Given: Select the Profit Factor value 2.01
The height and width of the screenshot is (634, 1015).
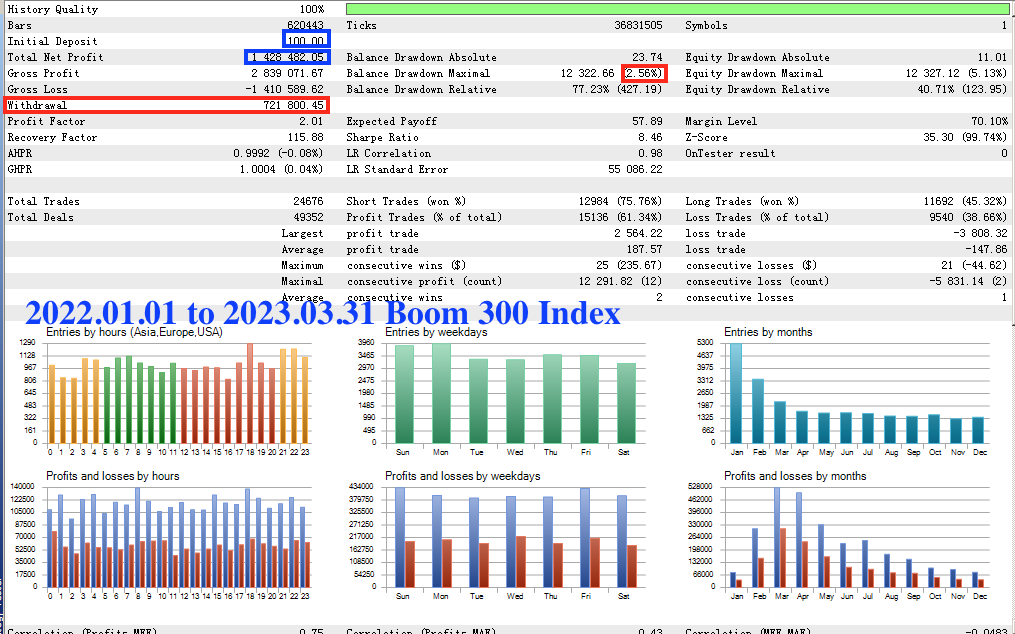Looking at the screenshot, I should [311, 121].
